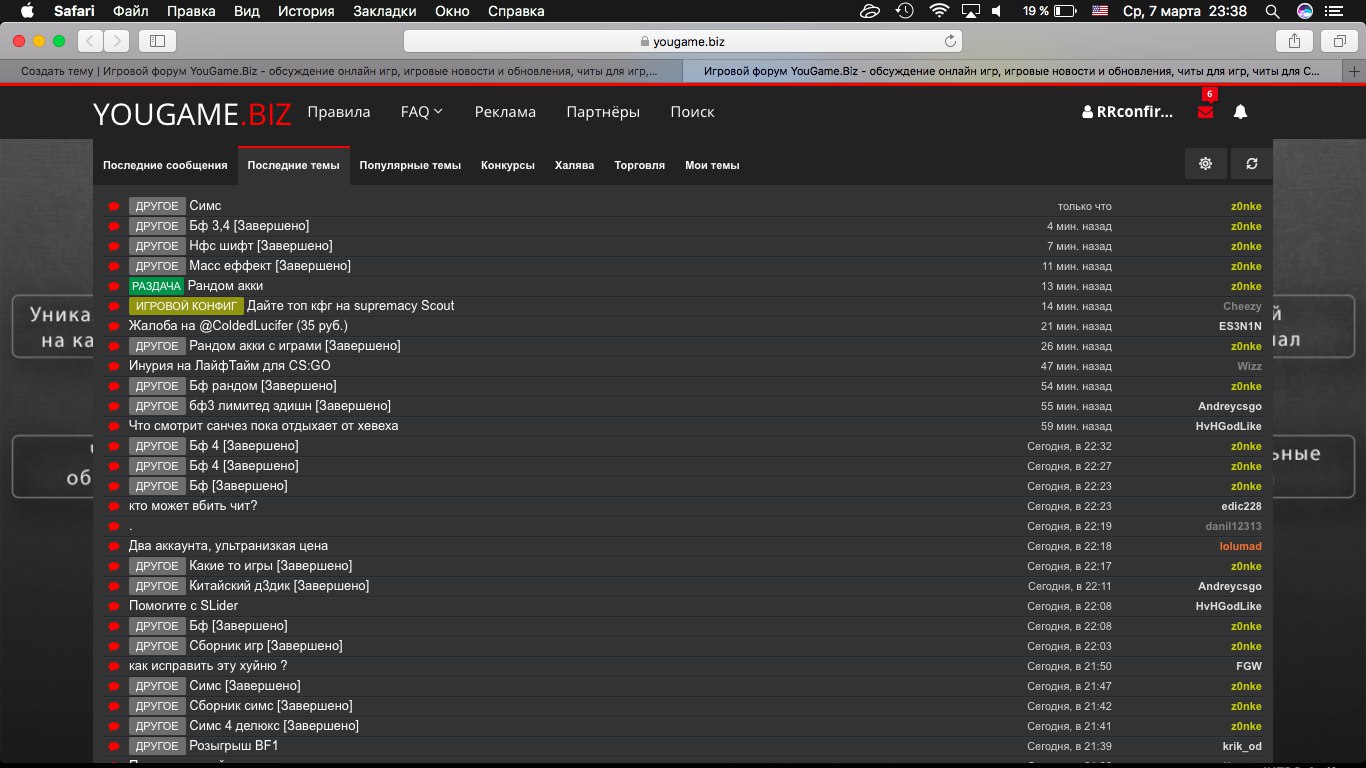Show the Safari sidebar
The width and height of the screenshot is (1366, 768).
[157, 41]
